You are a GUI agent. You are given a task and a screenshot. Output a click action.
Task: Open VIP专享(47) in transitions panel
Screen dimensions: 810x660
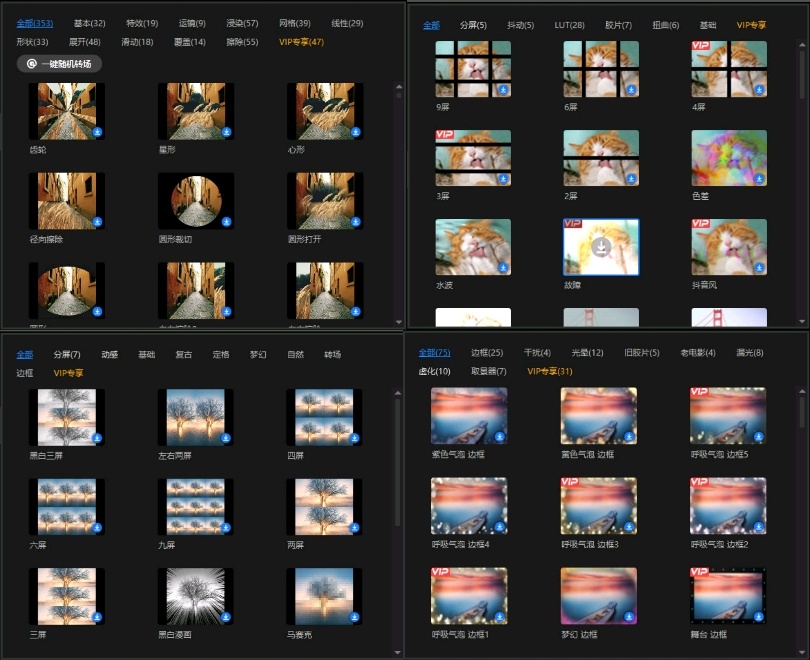tap(301, 42)
